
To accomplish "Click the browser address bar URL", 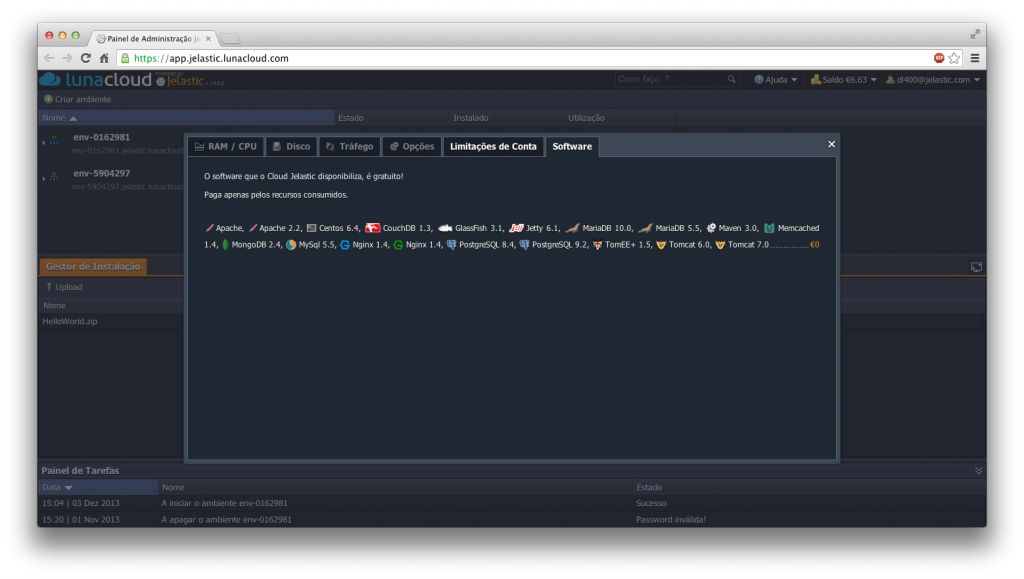I will pos(211,58).
